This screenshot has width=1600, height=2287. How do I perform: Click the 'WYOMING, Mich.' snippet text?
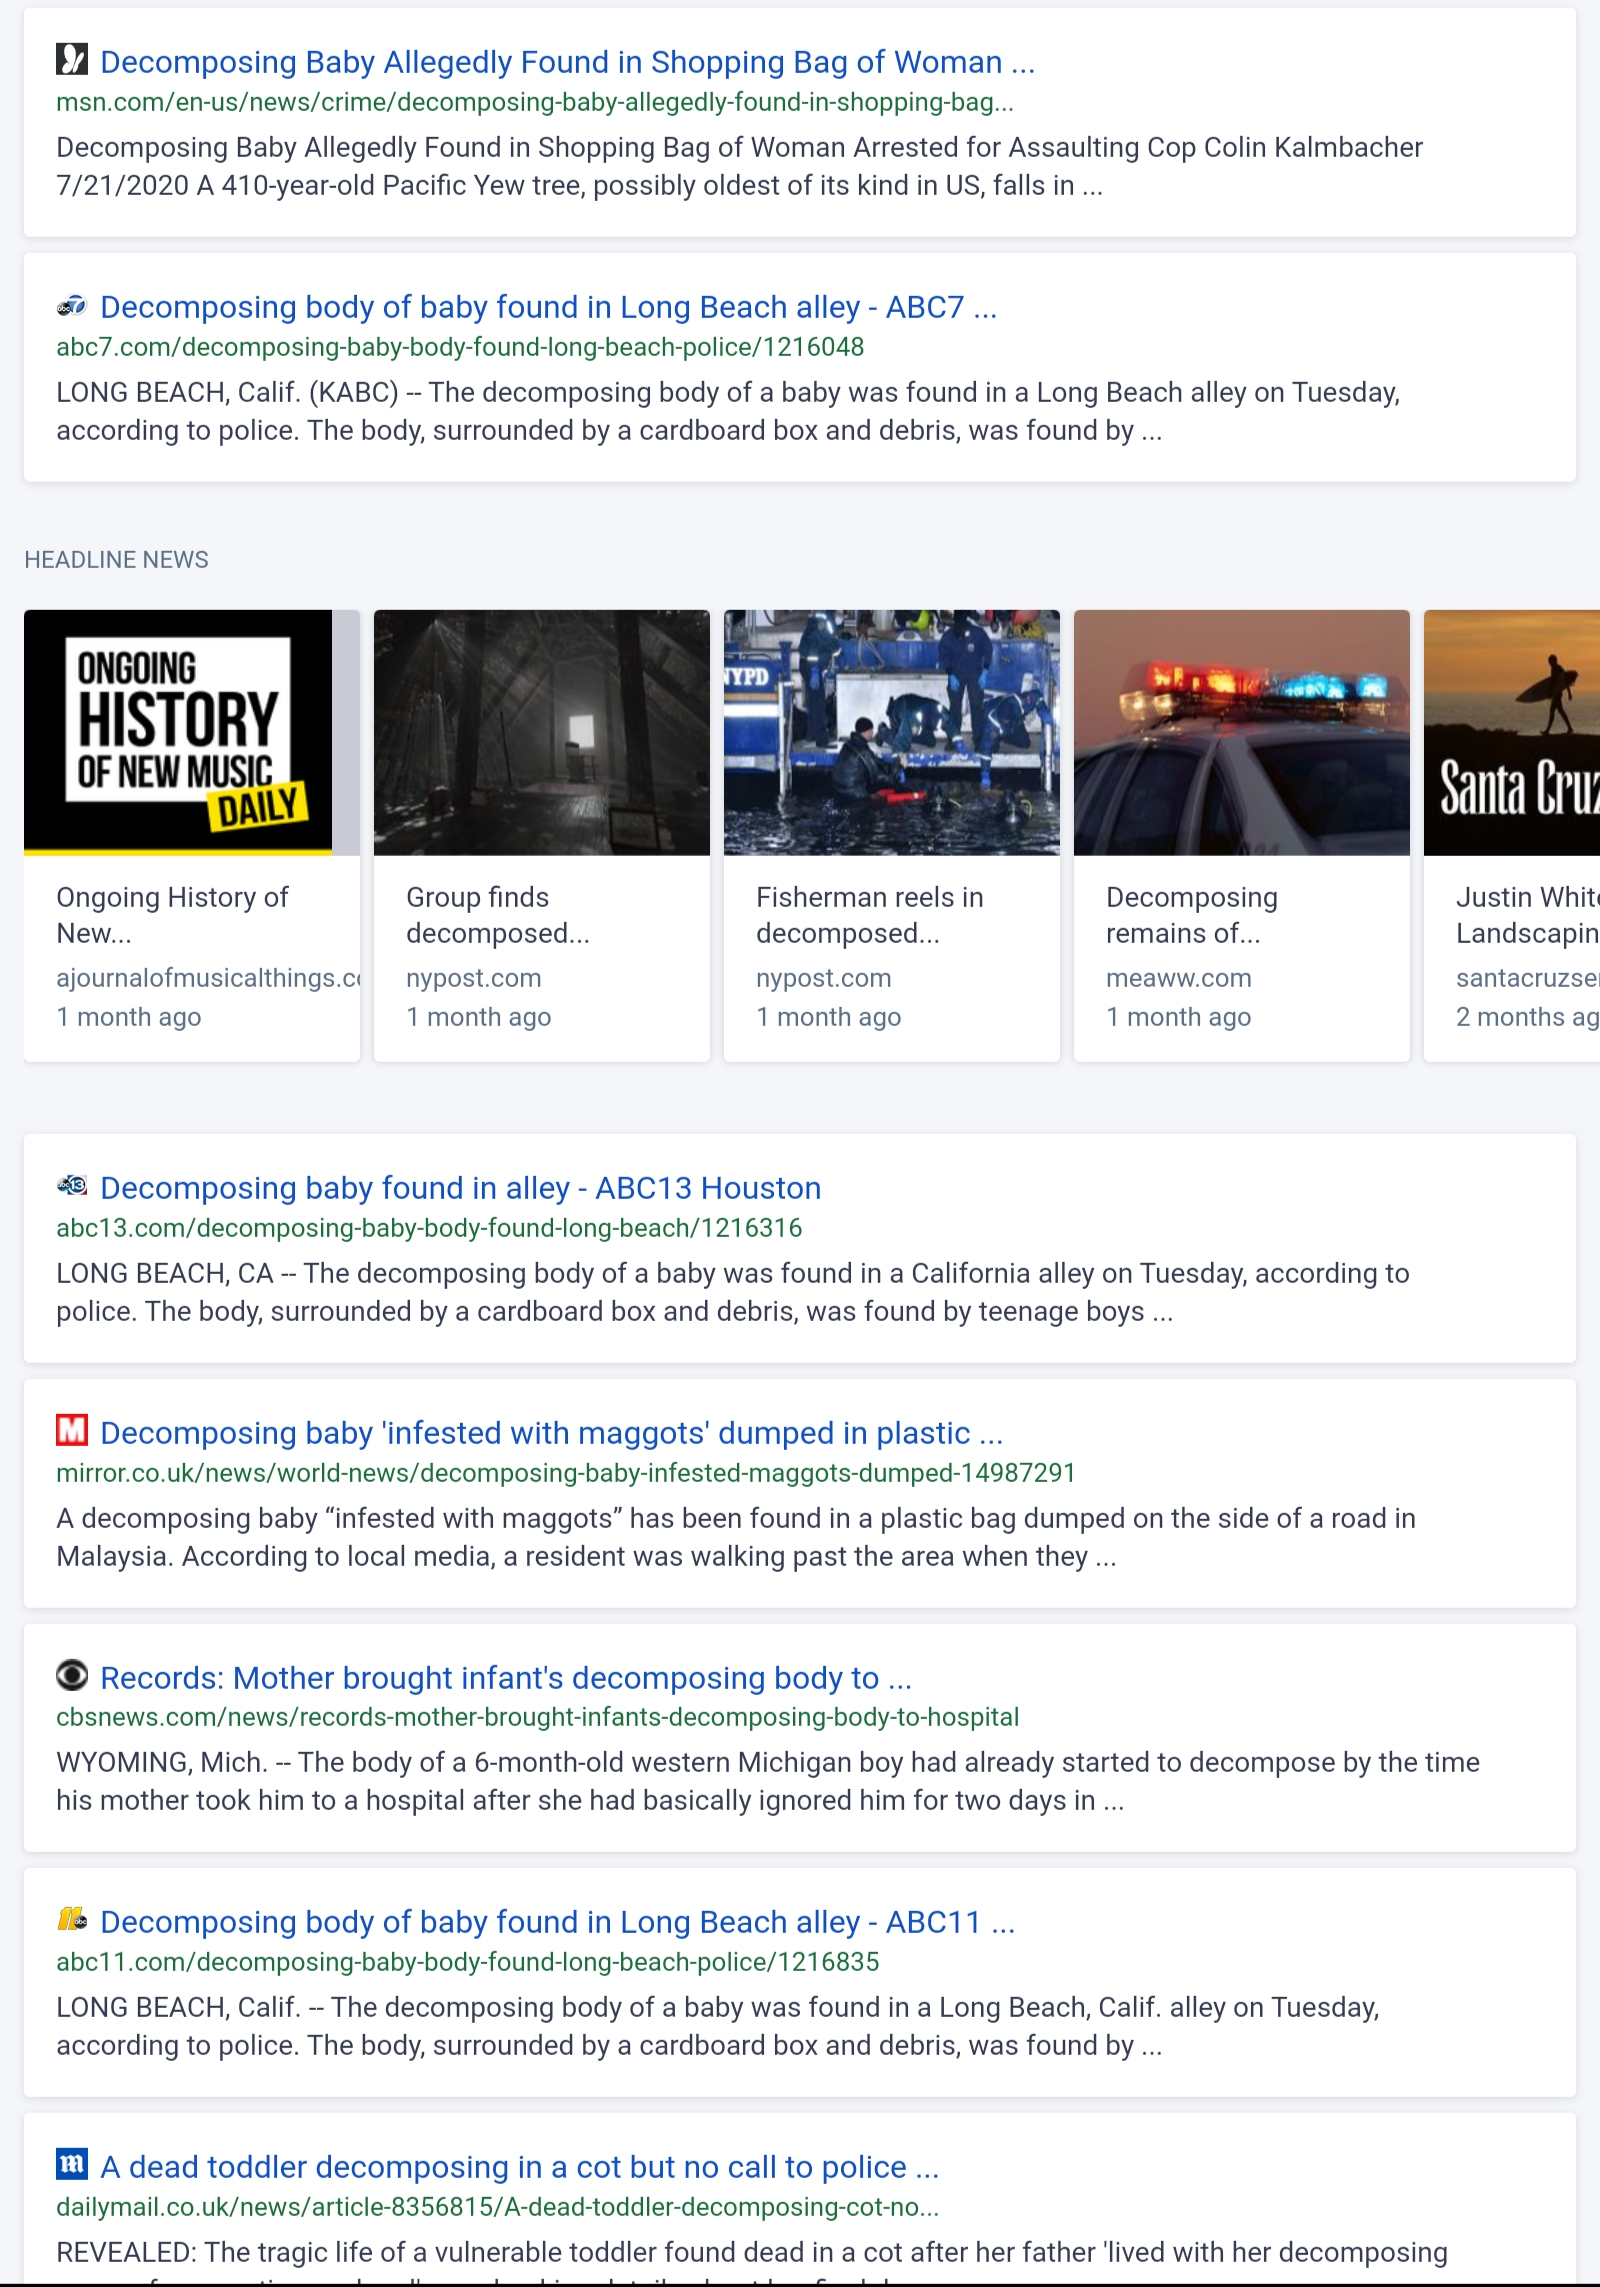[768, 1782]
